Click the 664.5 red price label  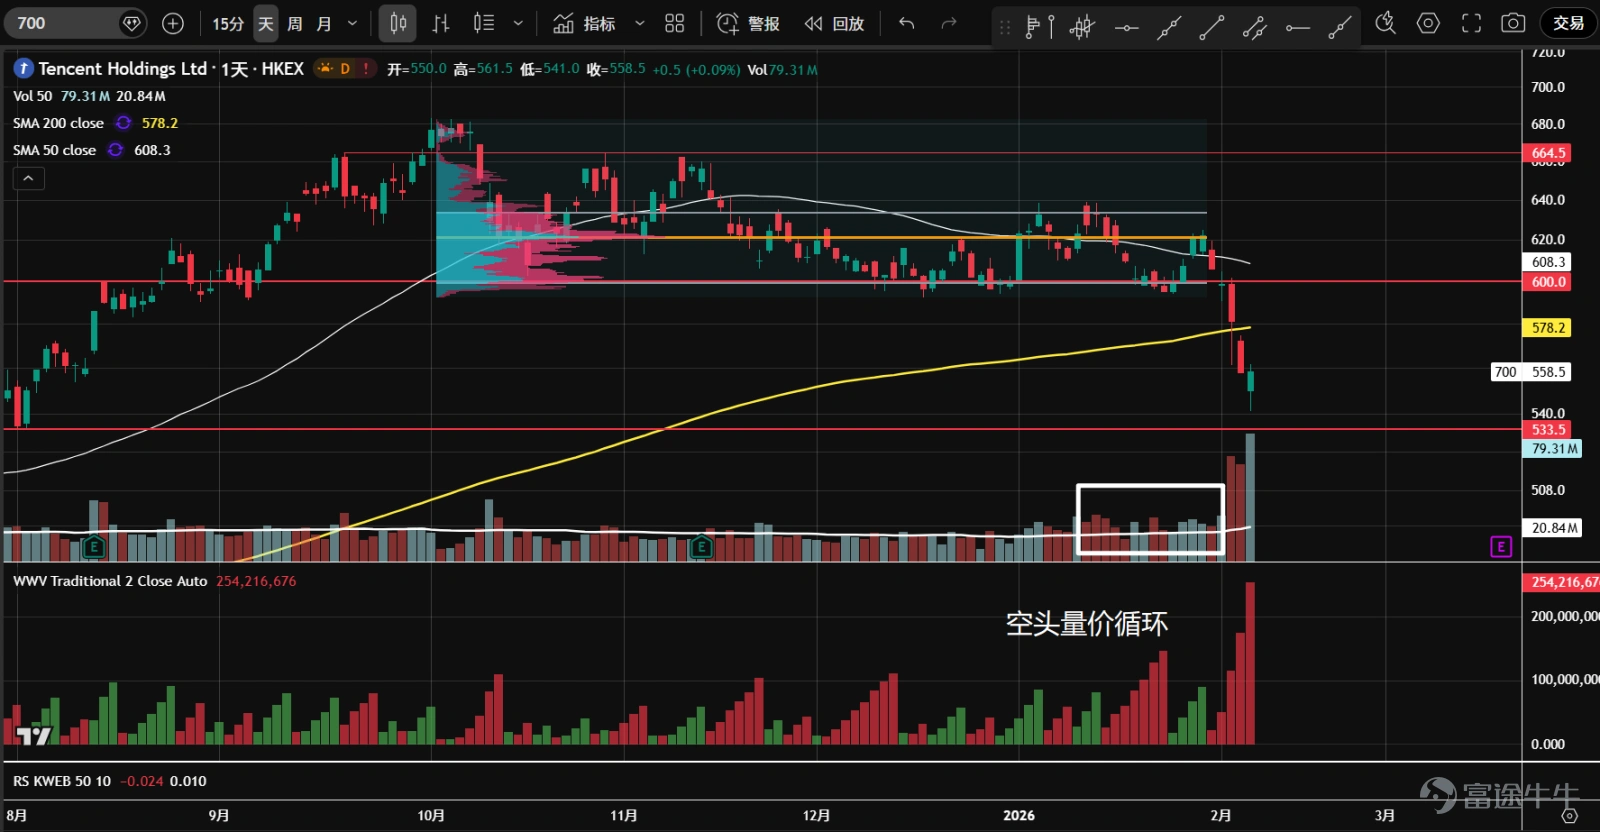[x=1548, y=153]
